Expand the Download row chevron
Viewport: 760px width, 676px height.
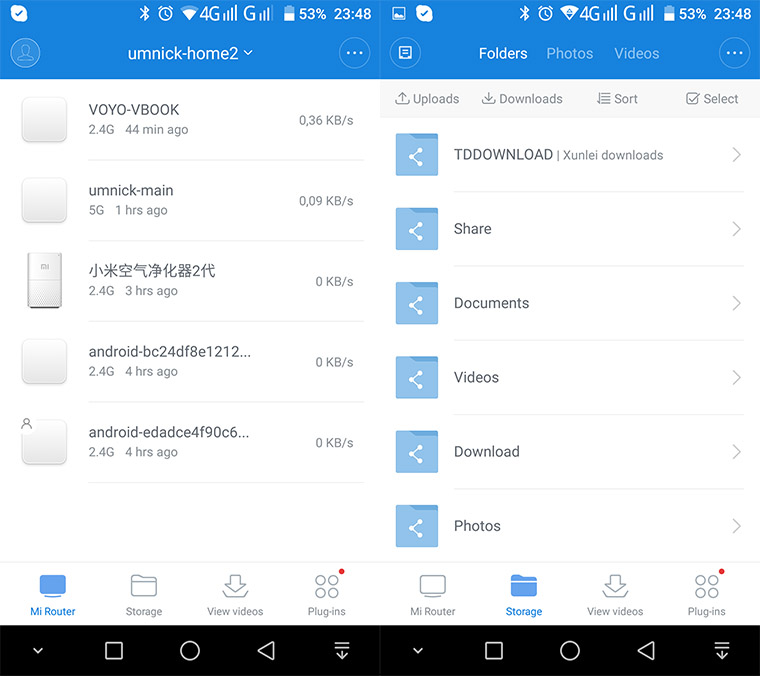(736, 452)
